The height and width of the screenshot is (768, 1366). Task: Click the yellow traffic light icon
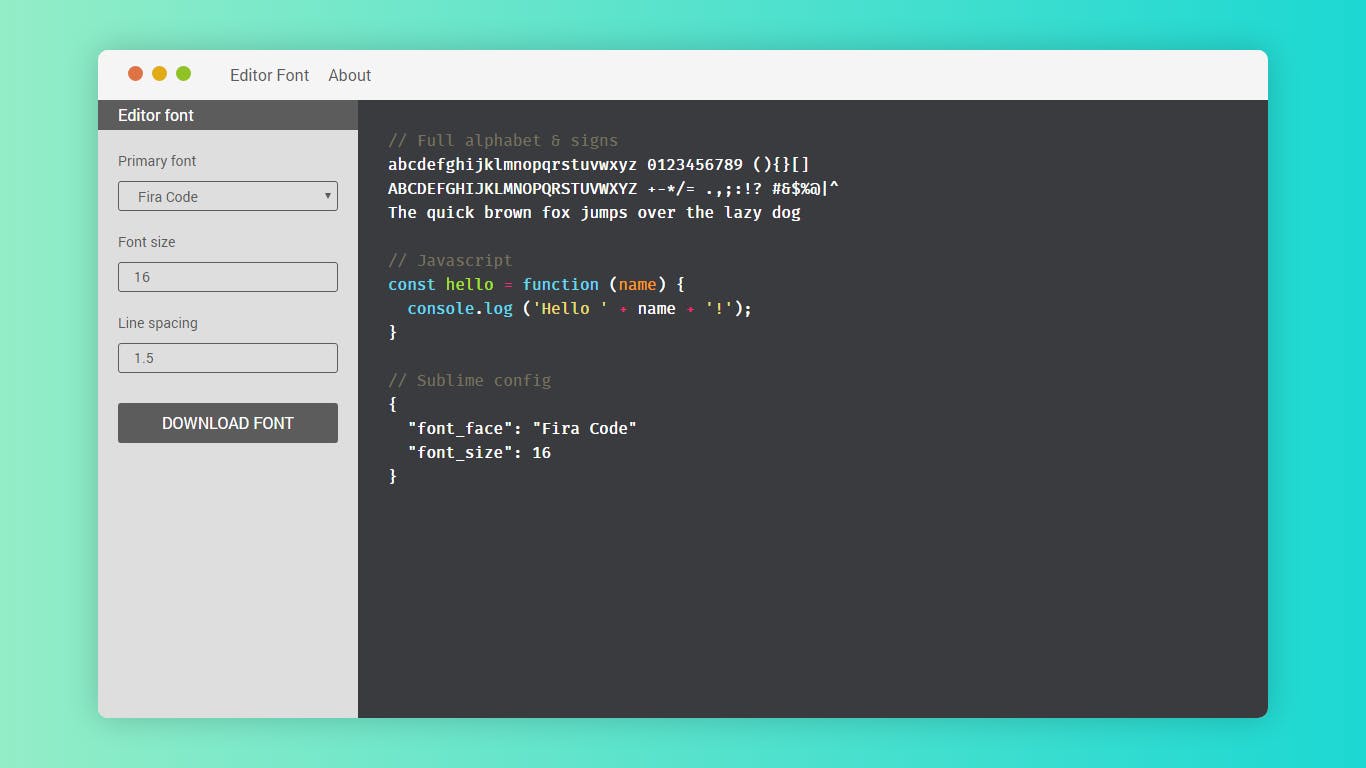point(159,73)
